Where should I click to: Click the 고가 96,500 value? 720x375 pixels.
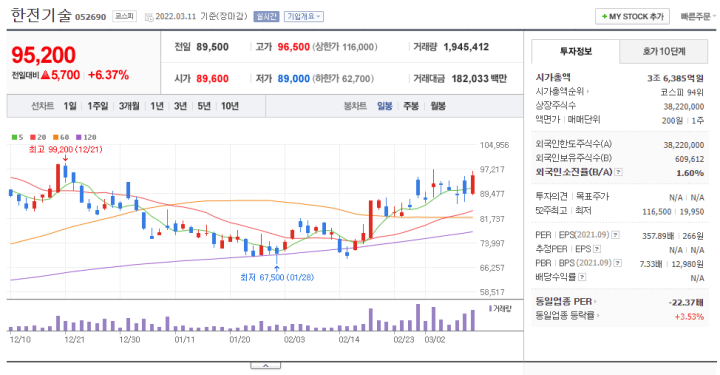293,47
